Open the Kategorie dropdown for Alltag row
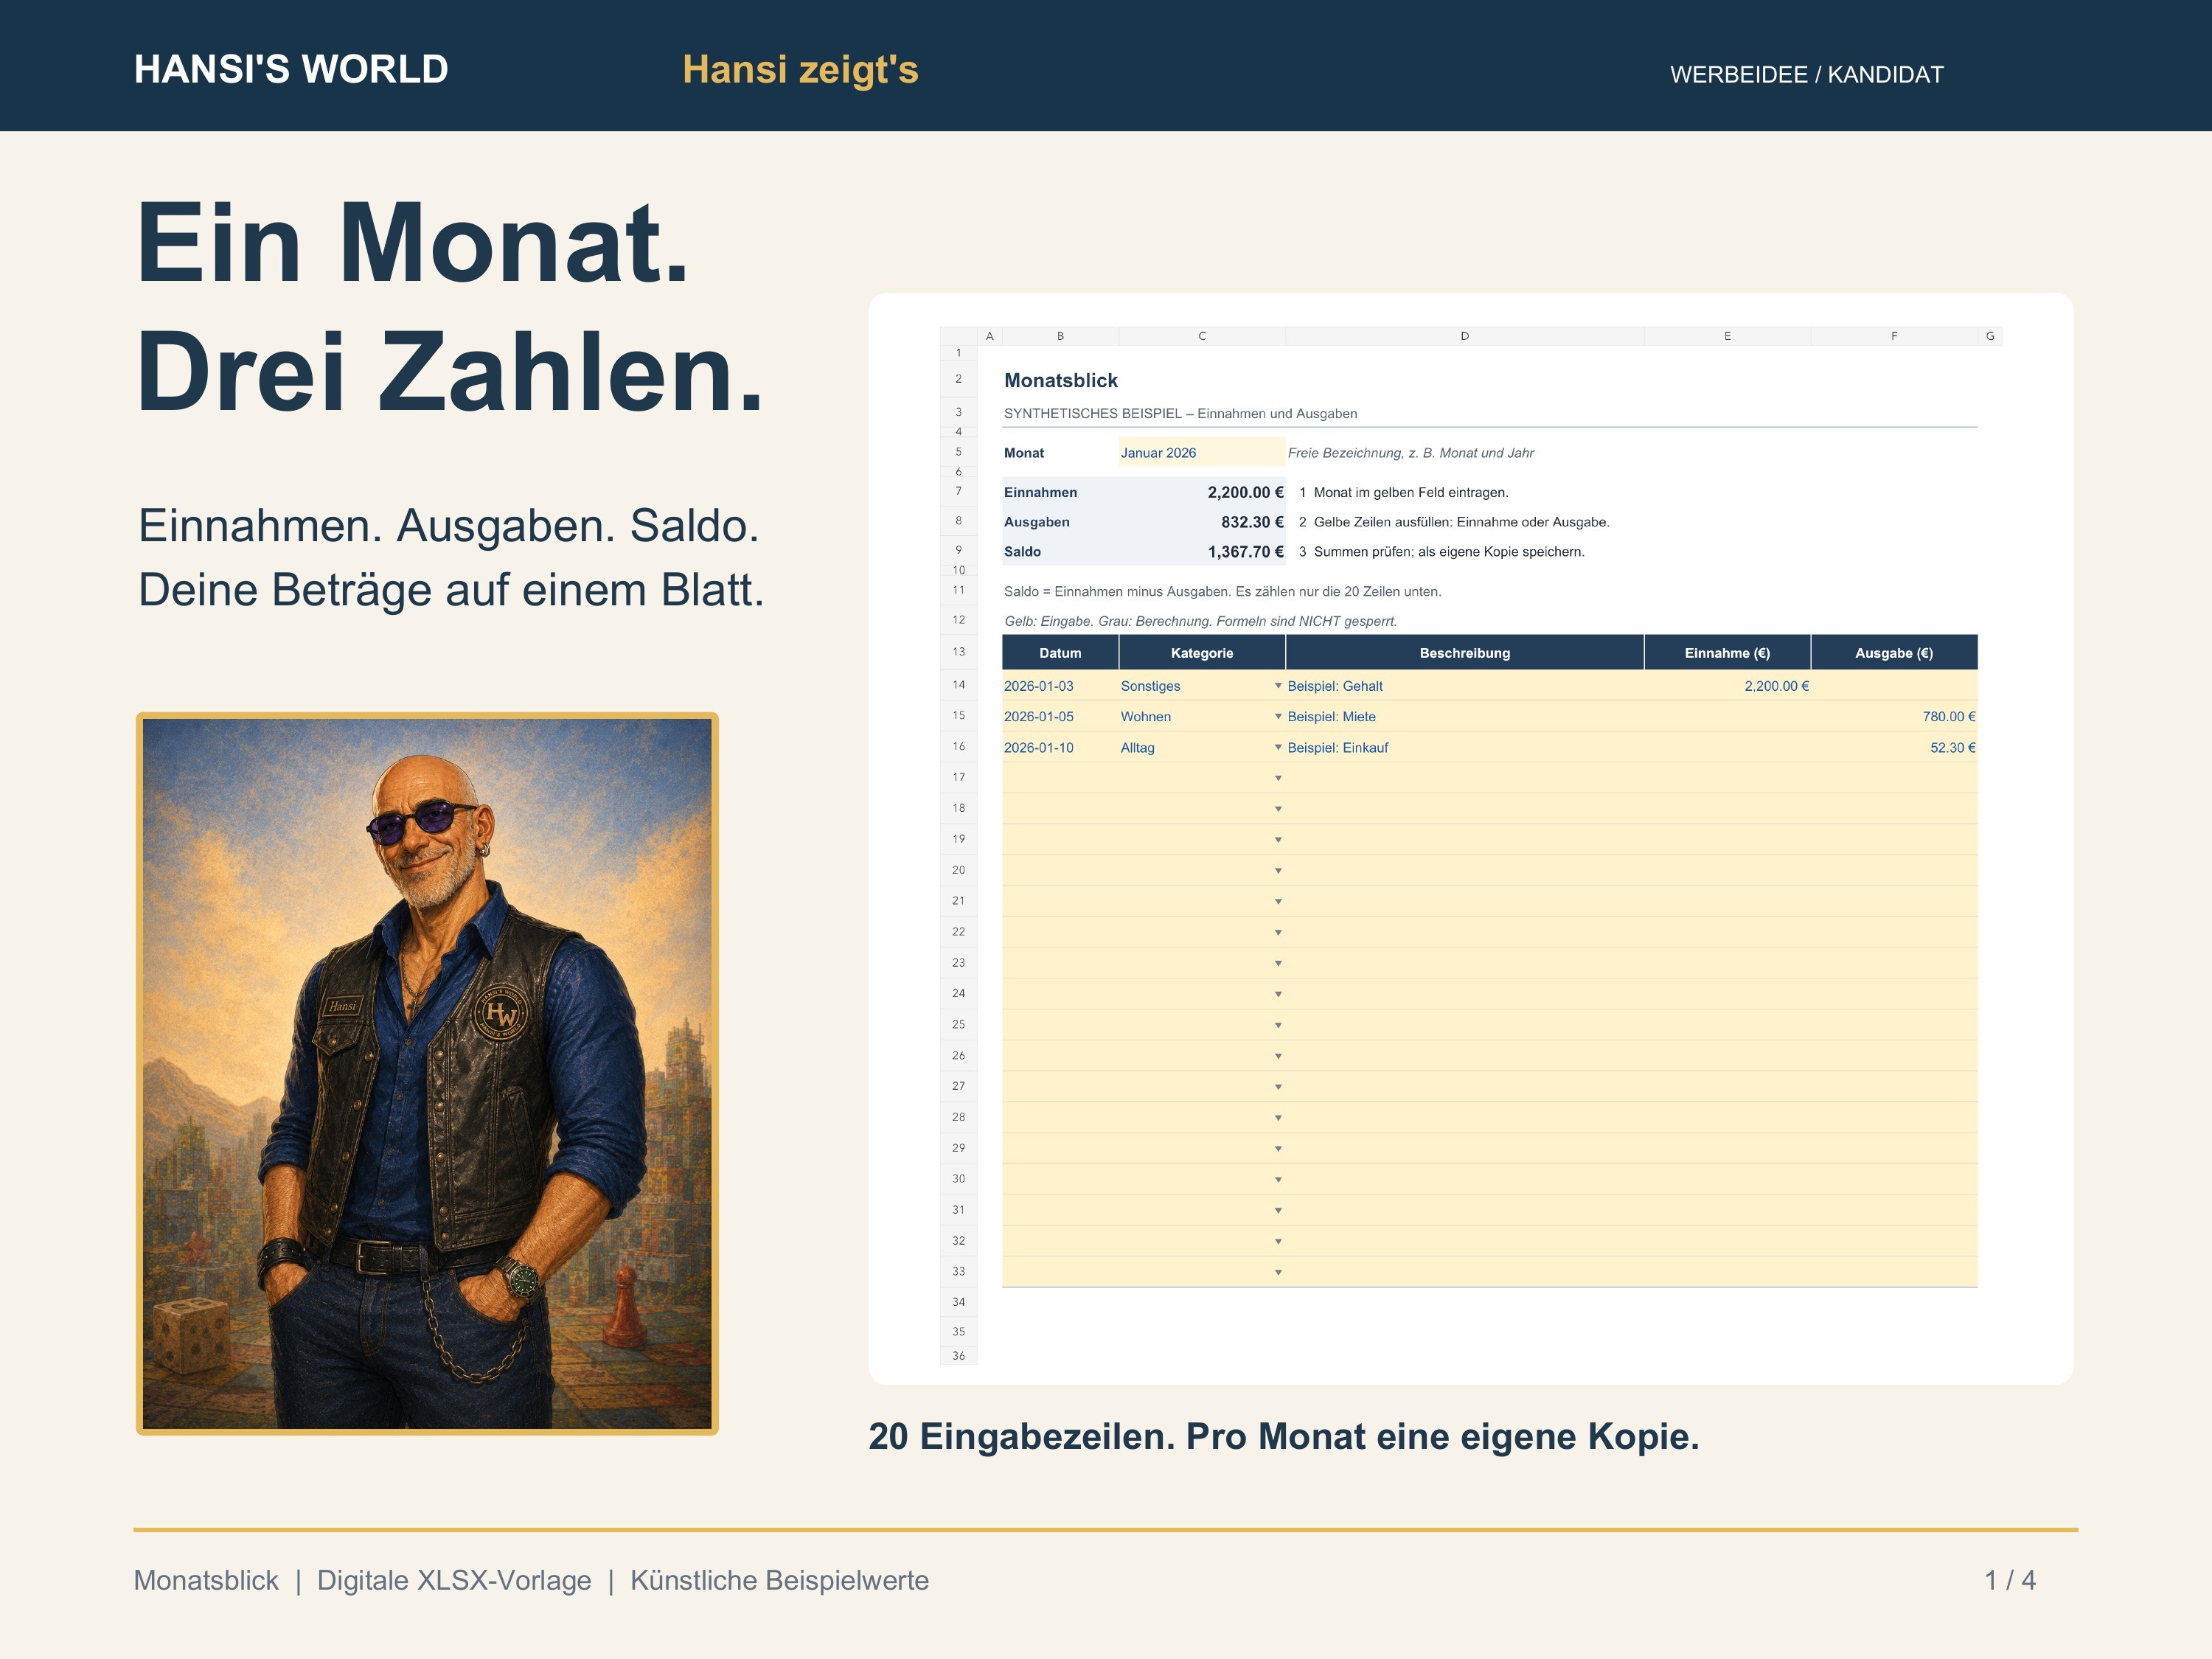The height and width of the screenshot is (1659, 2212). tap(1278, 748)
